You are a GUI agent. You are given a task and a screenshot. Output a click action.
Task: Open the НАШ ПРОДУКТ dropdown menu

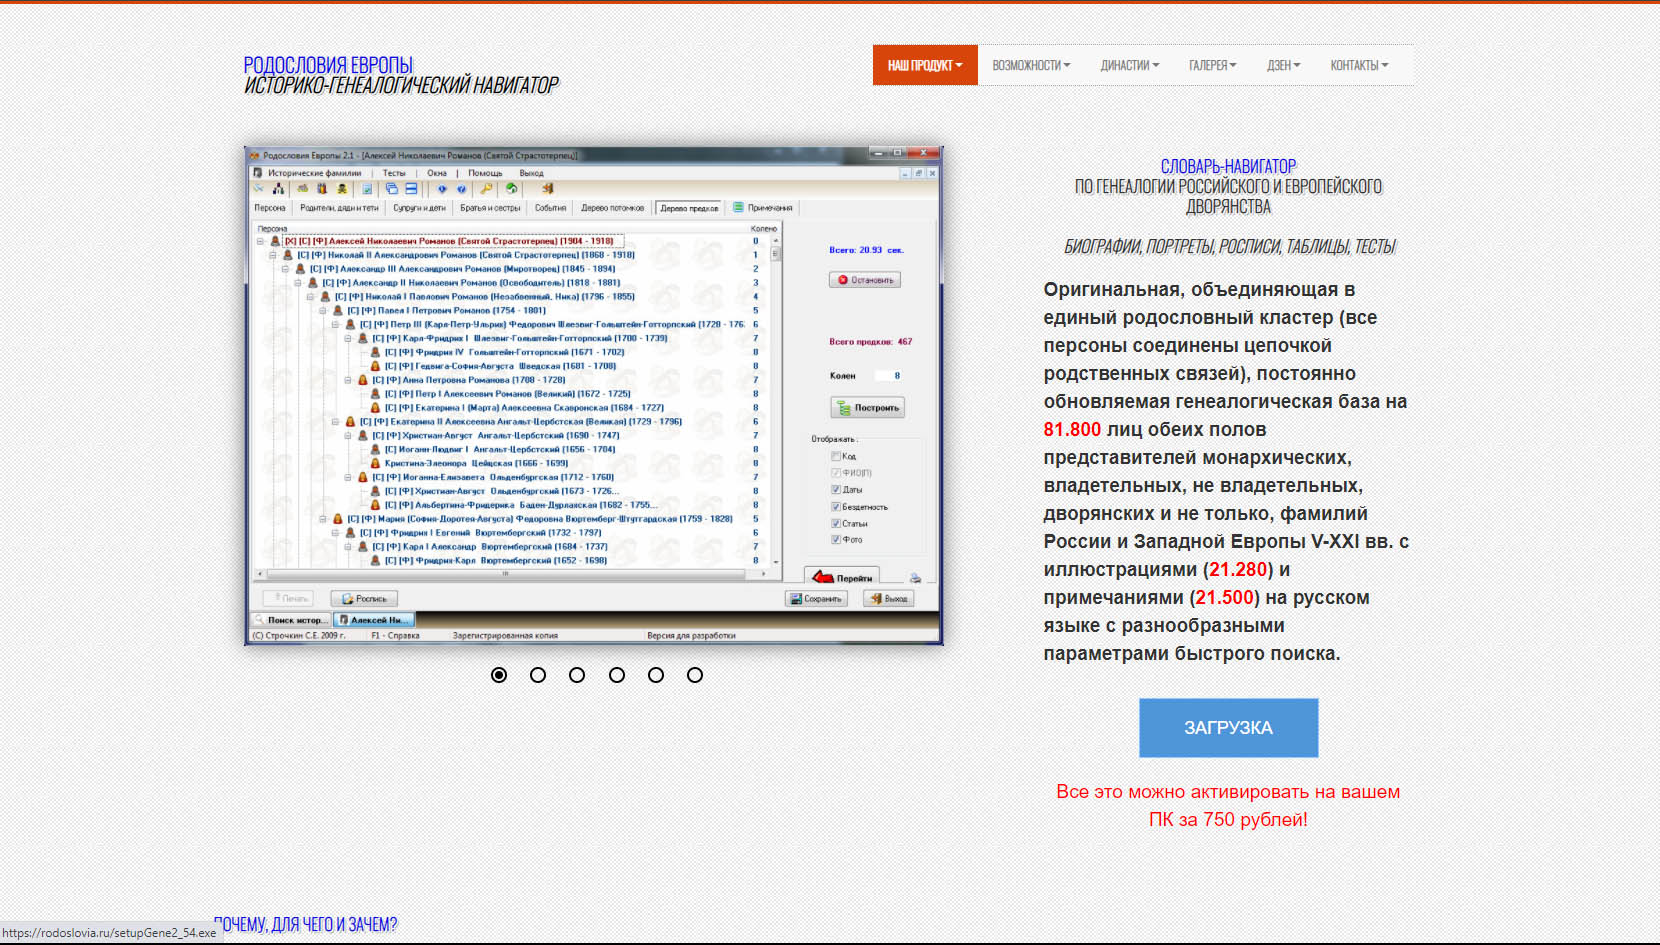tap(925, 65)
